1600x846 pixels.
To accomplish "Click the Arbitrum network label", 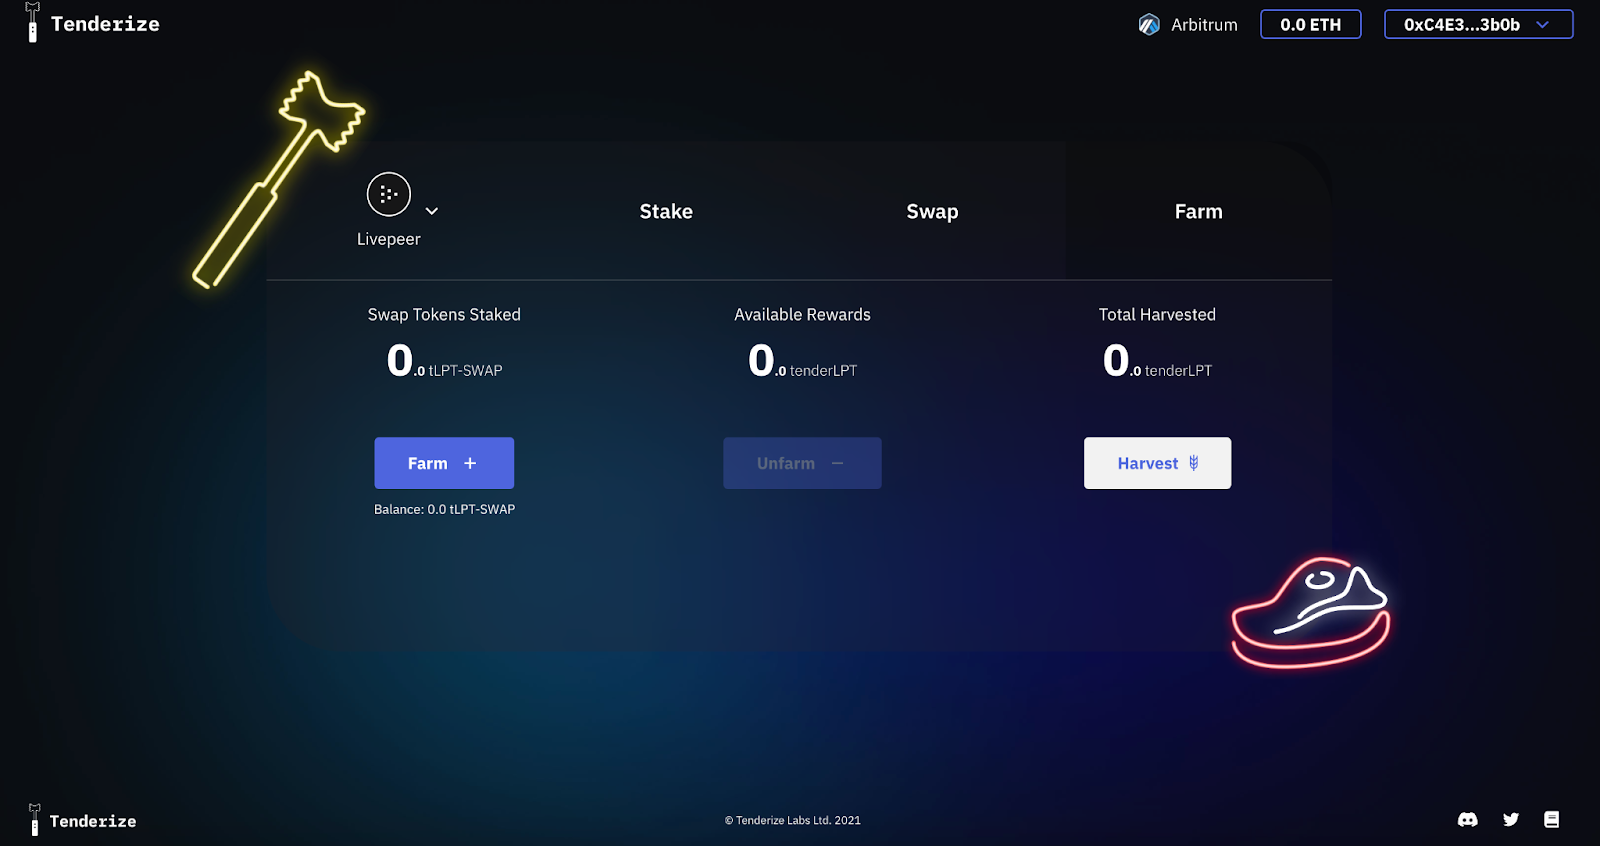I will tap(1204, 25).
